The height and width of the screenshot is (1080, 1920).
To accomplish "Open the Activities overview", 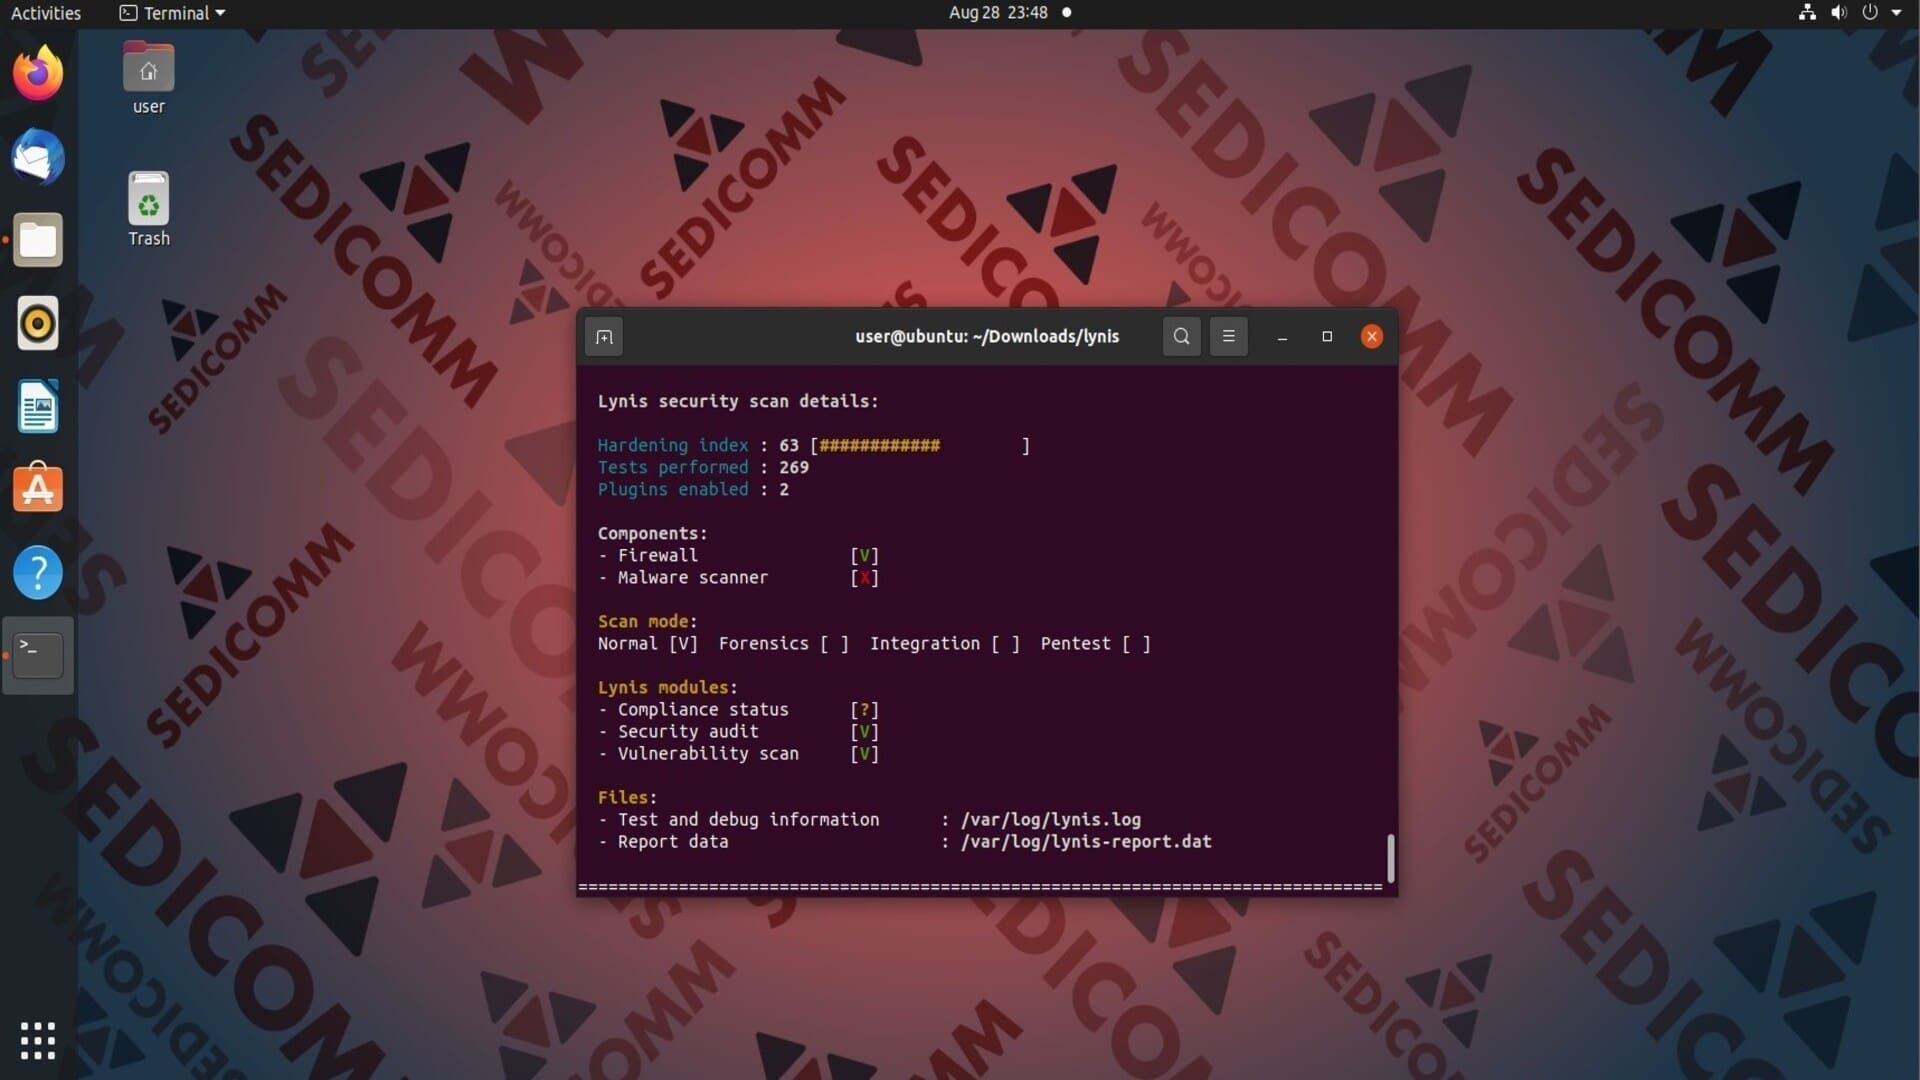I will point(46,13).
